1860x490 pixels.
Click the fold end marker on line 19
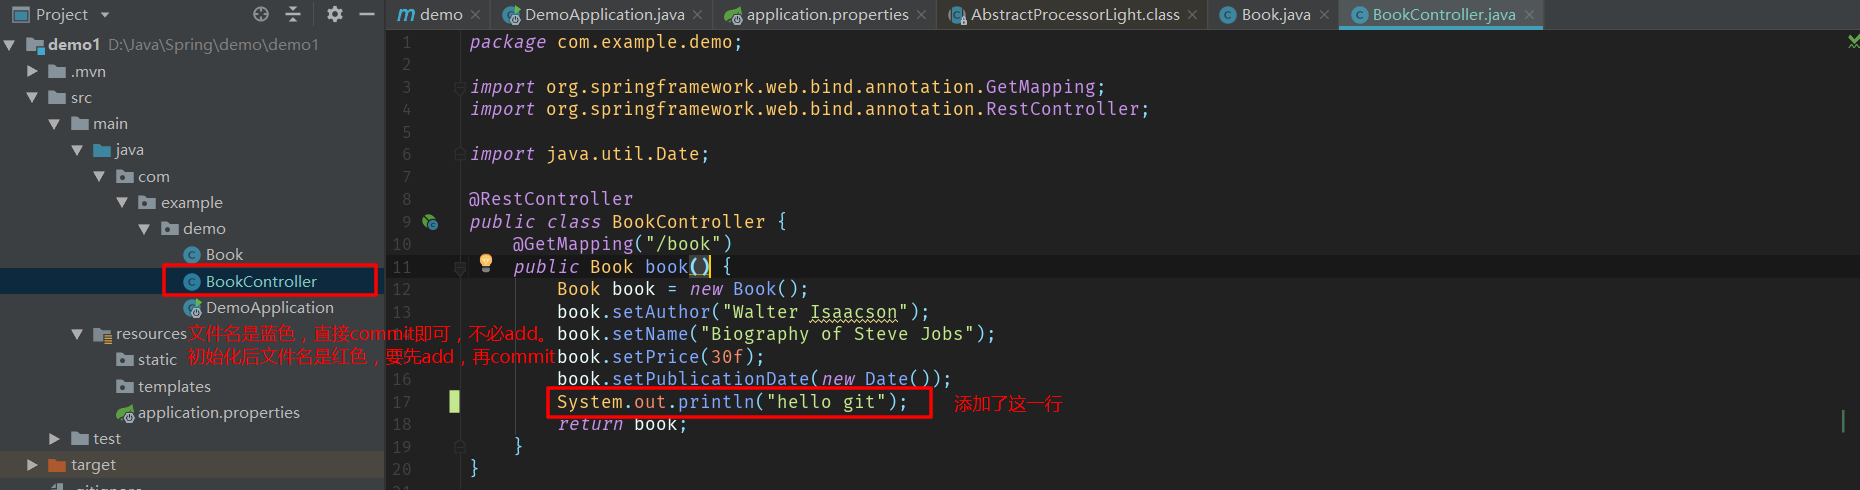click(459, 446)
